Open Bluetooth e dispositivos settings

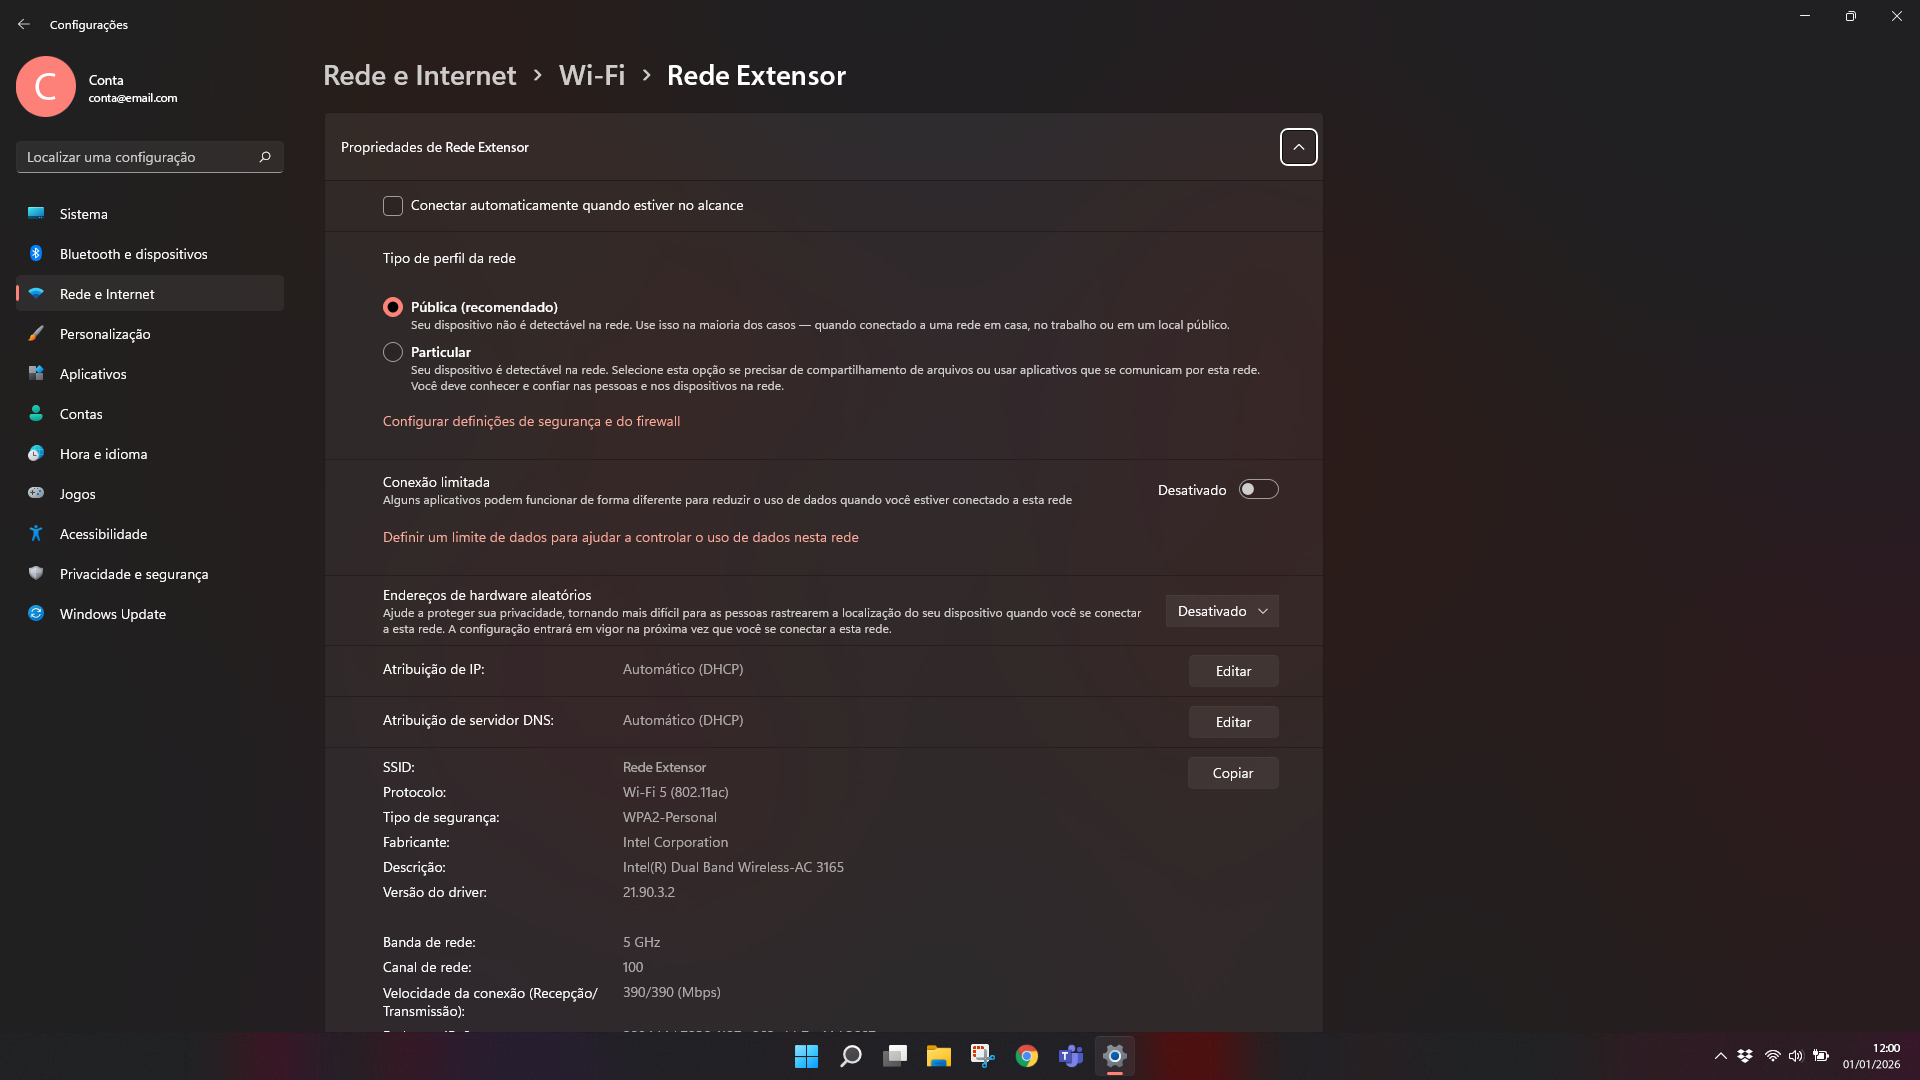coord(133,254)
